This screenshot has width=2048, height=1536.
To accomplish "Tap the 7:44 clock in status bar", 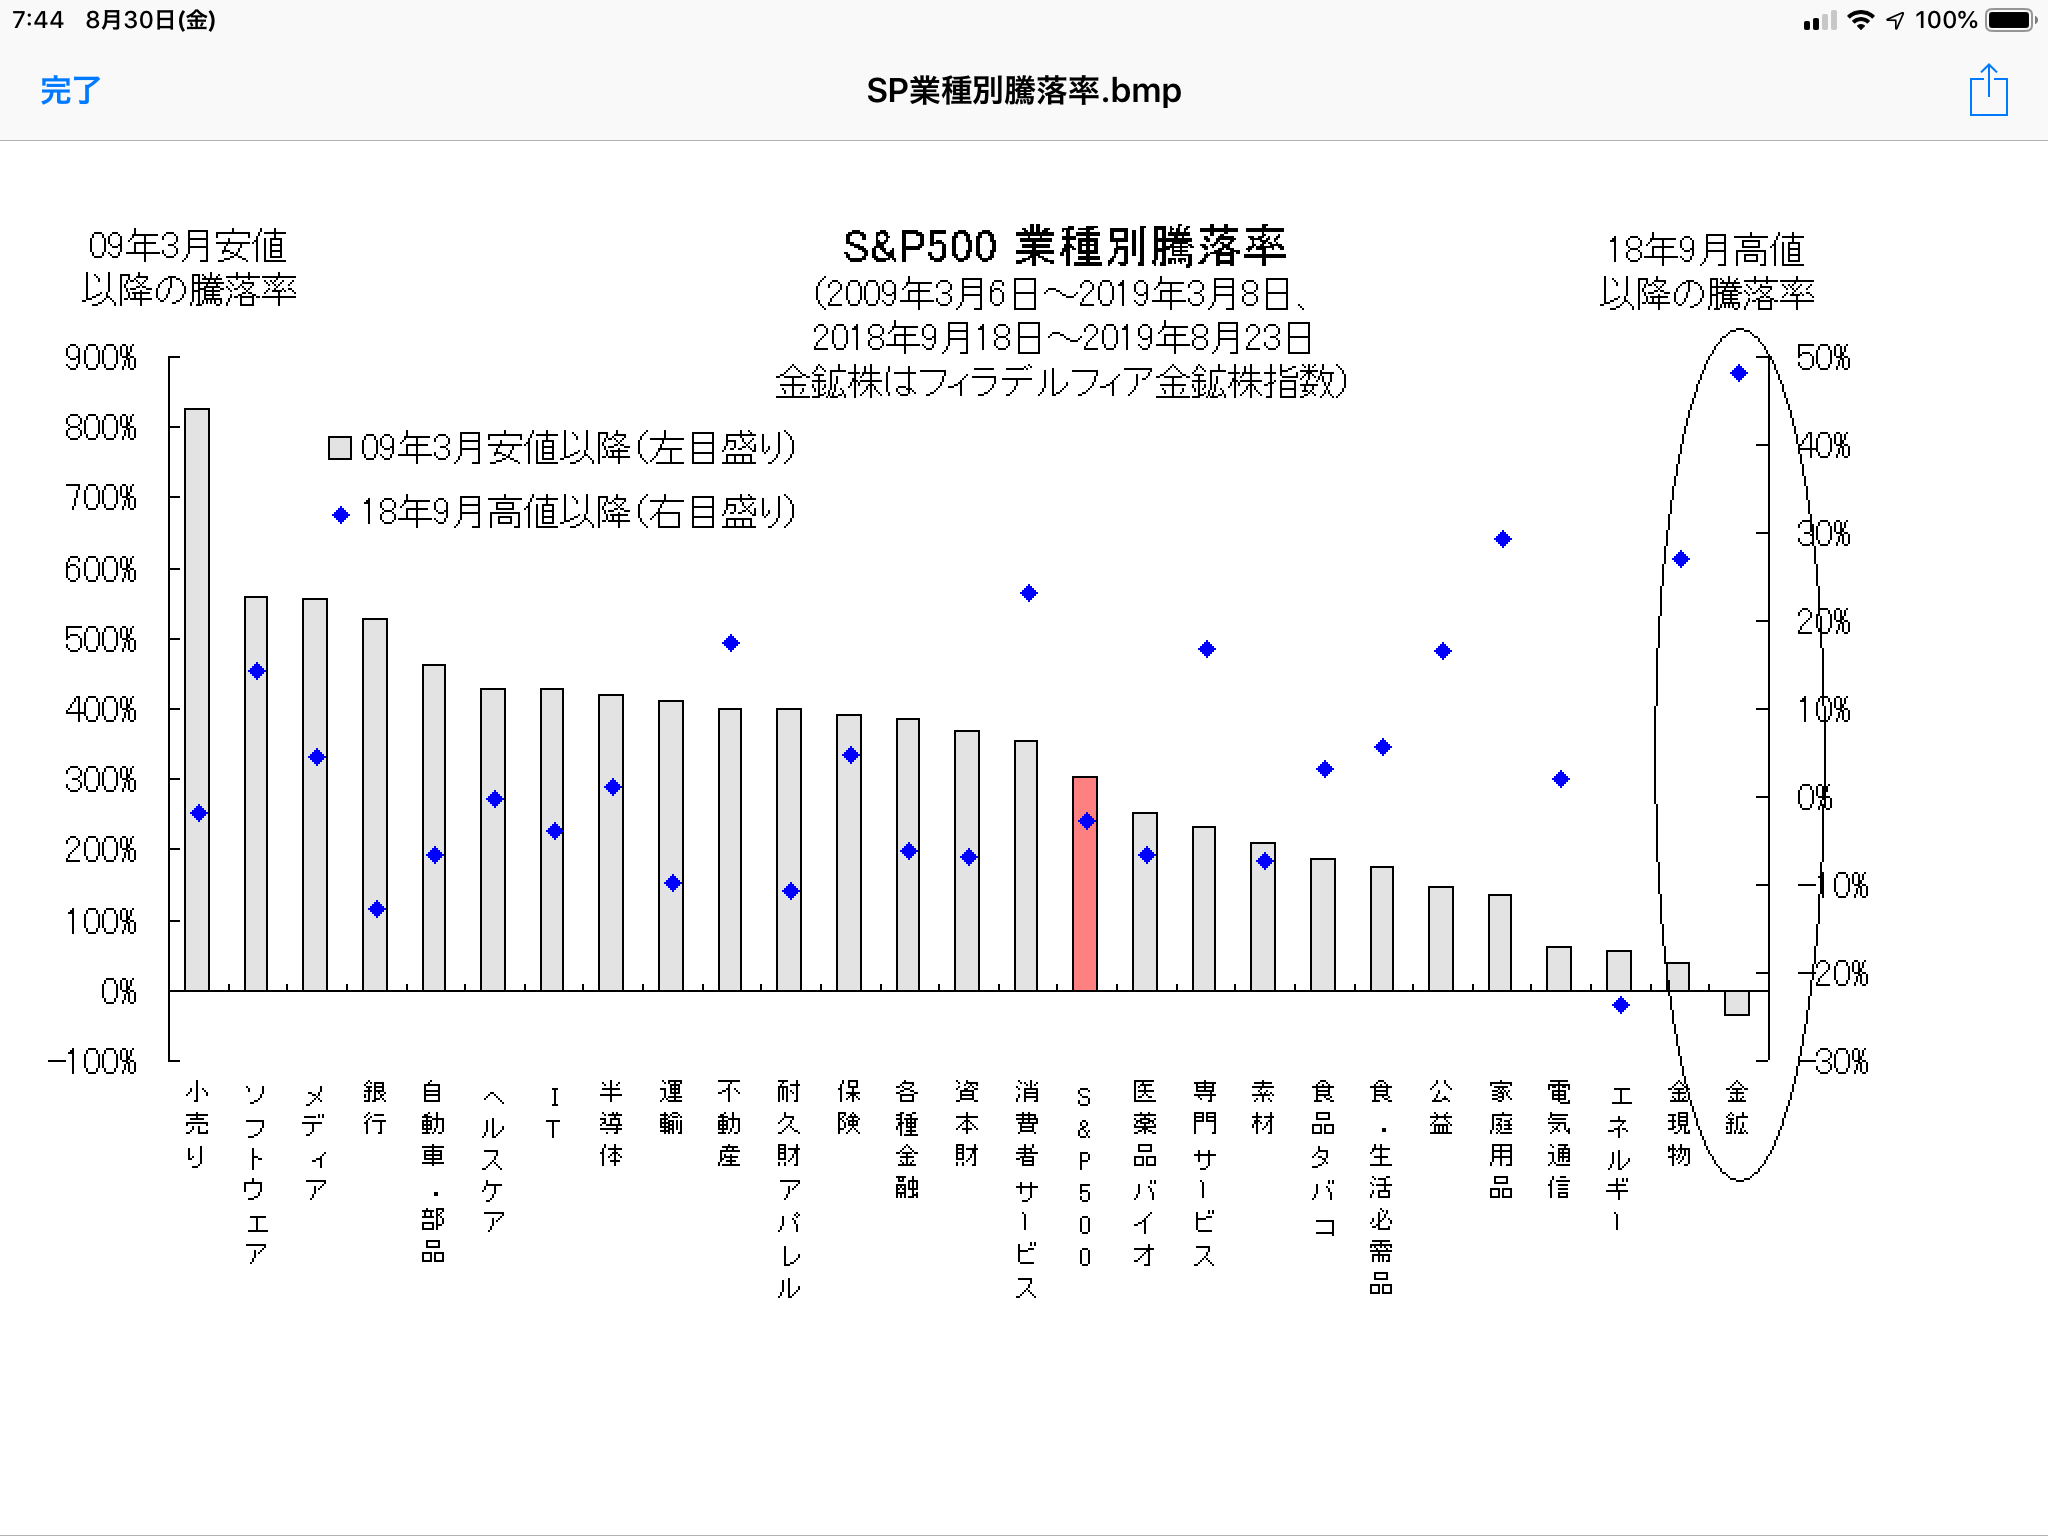I will coord(38,20).
